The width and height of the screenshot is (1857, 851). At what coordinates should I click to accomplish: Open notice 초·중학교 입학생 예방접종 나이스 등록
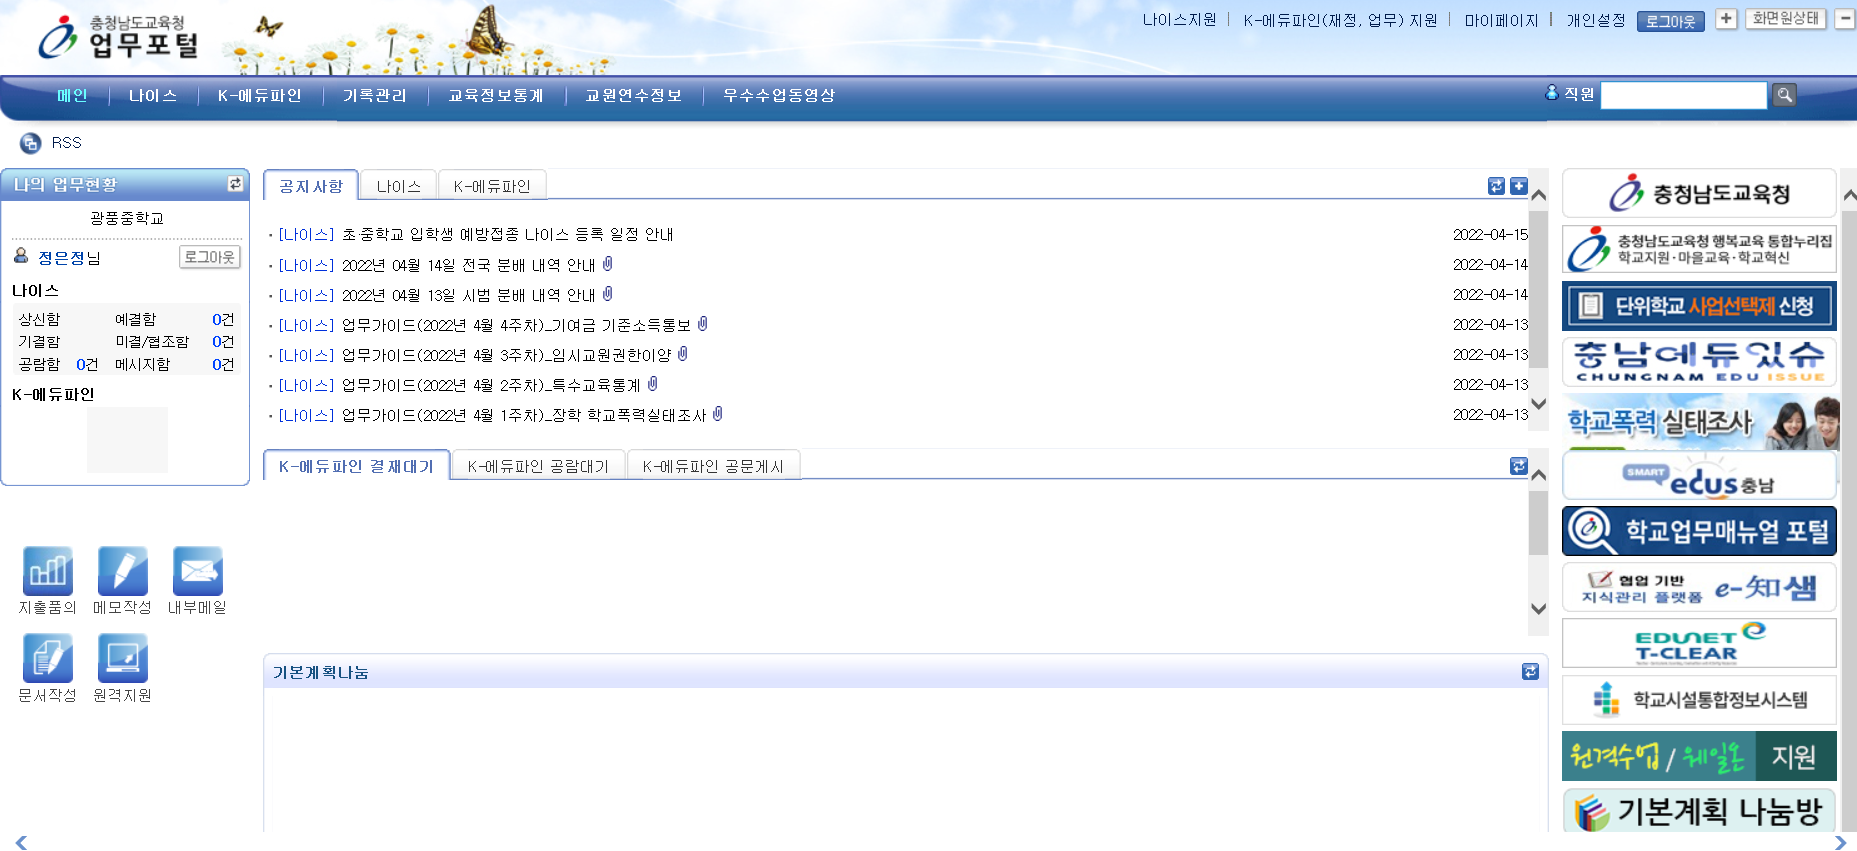coord(508,234)
